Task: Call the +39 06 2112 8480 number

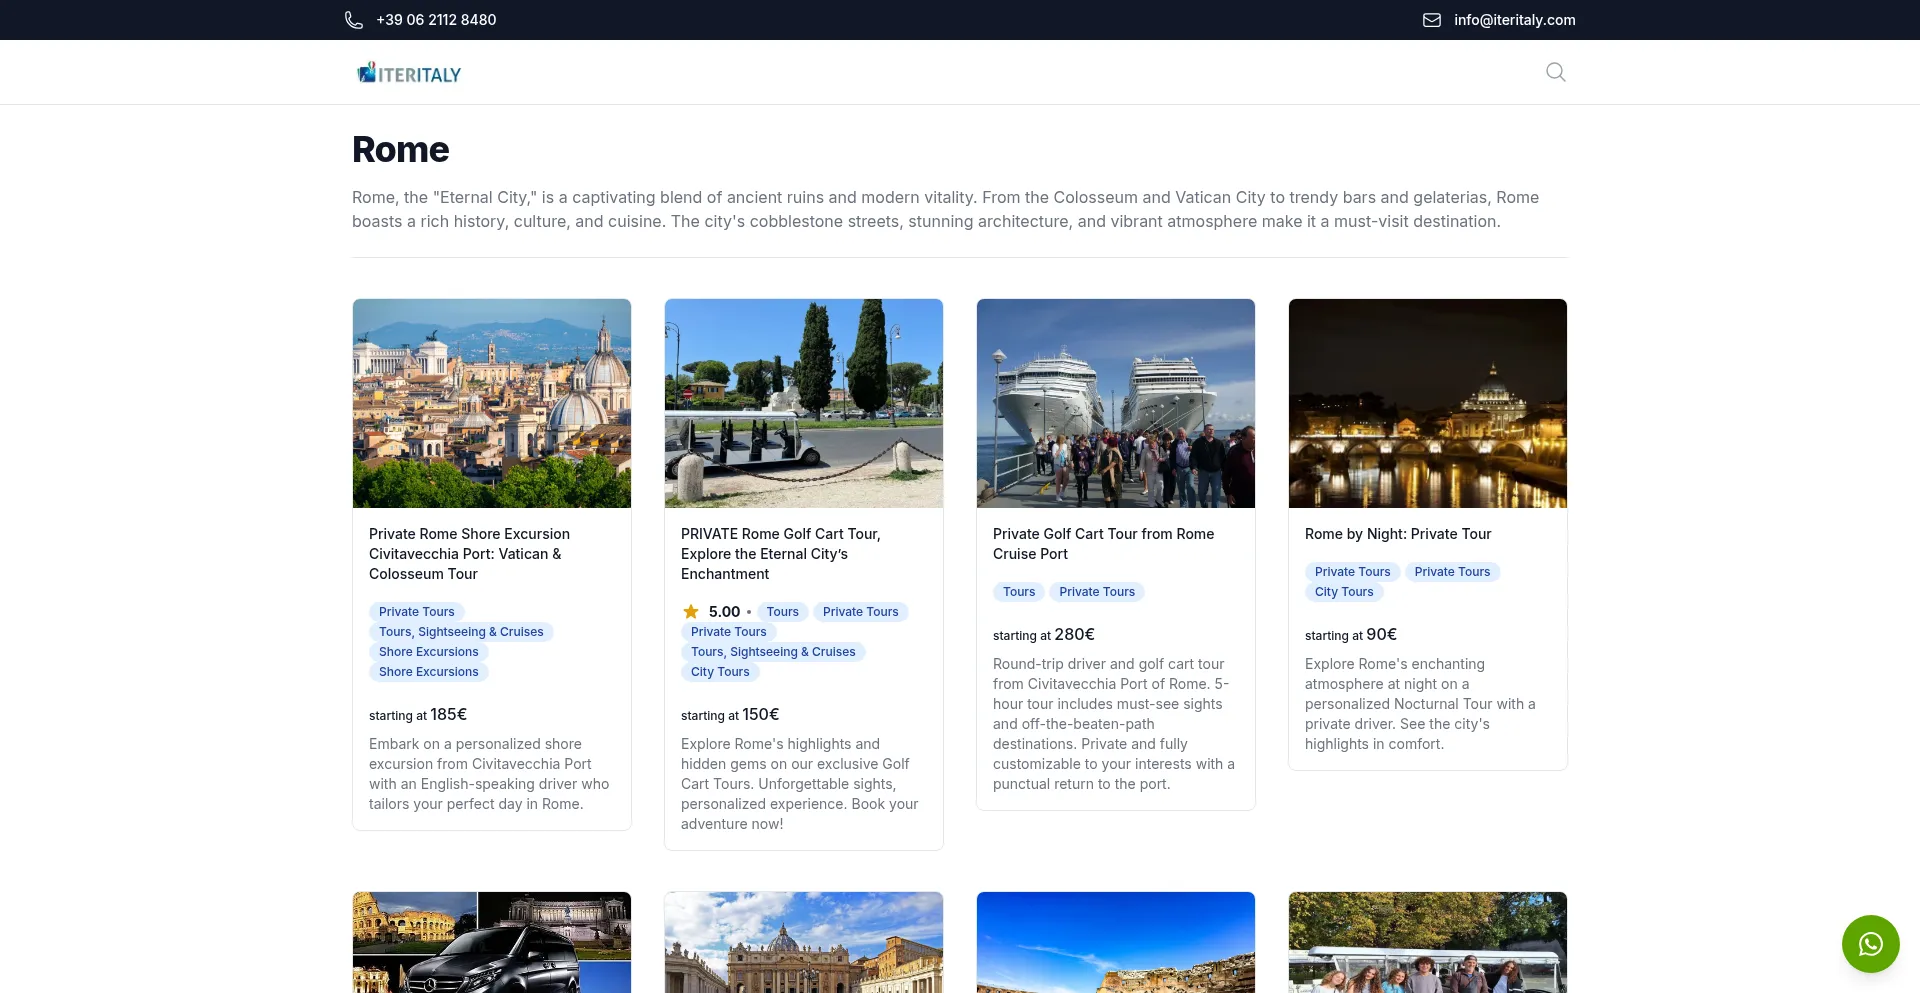Action: (436, 20)
